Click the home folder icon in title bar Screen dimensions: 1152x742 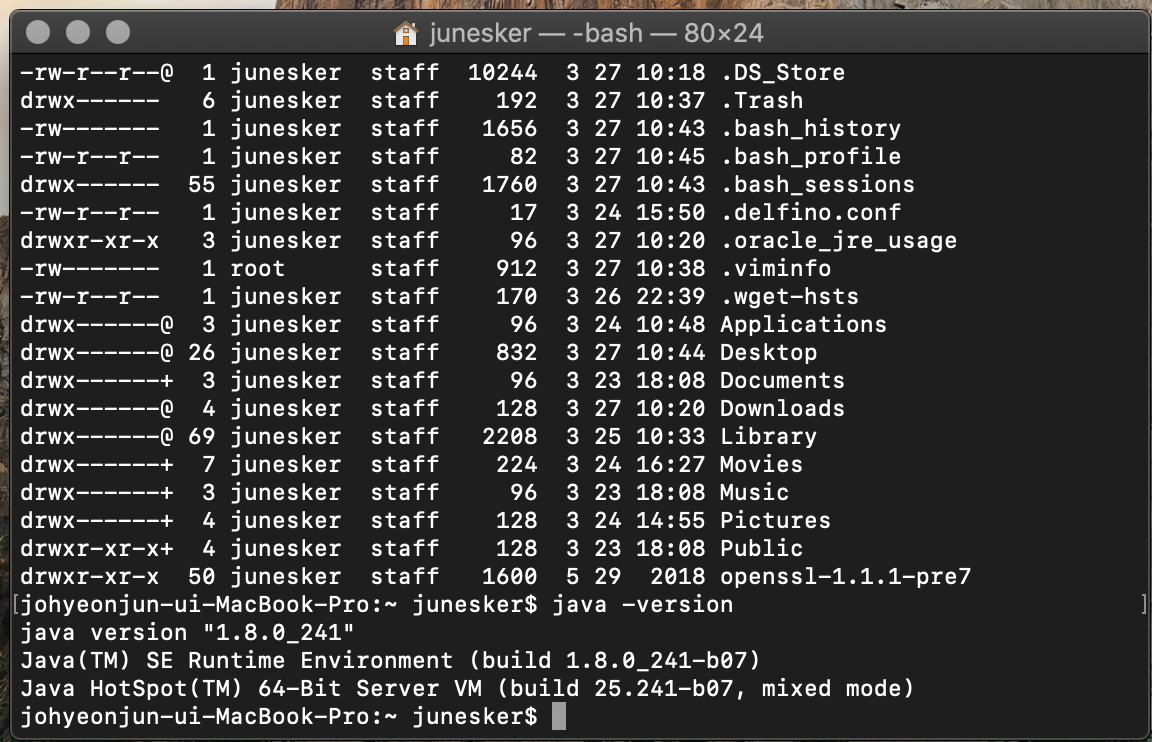pos(406,33)
